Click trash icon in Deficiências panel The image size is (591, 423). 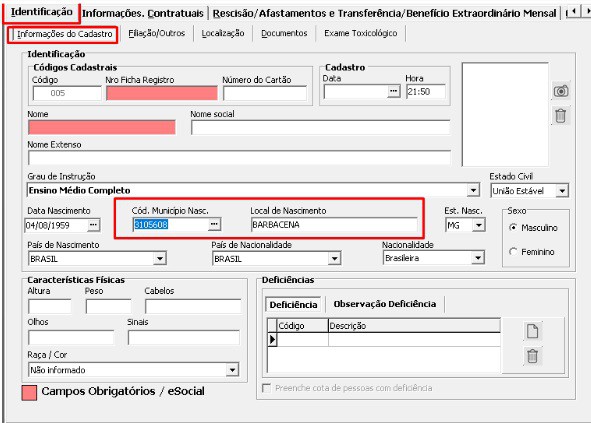[x=532, y=356]
